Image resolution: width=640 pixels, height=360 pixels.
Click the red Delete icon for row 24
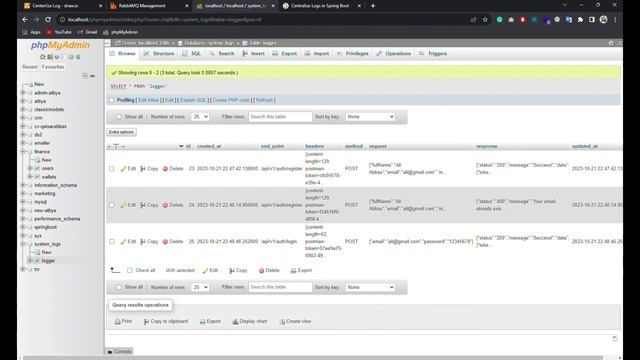(165, 205)
